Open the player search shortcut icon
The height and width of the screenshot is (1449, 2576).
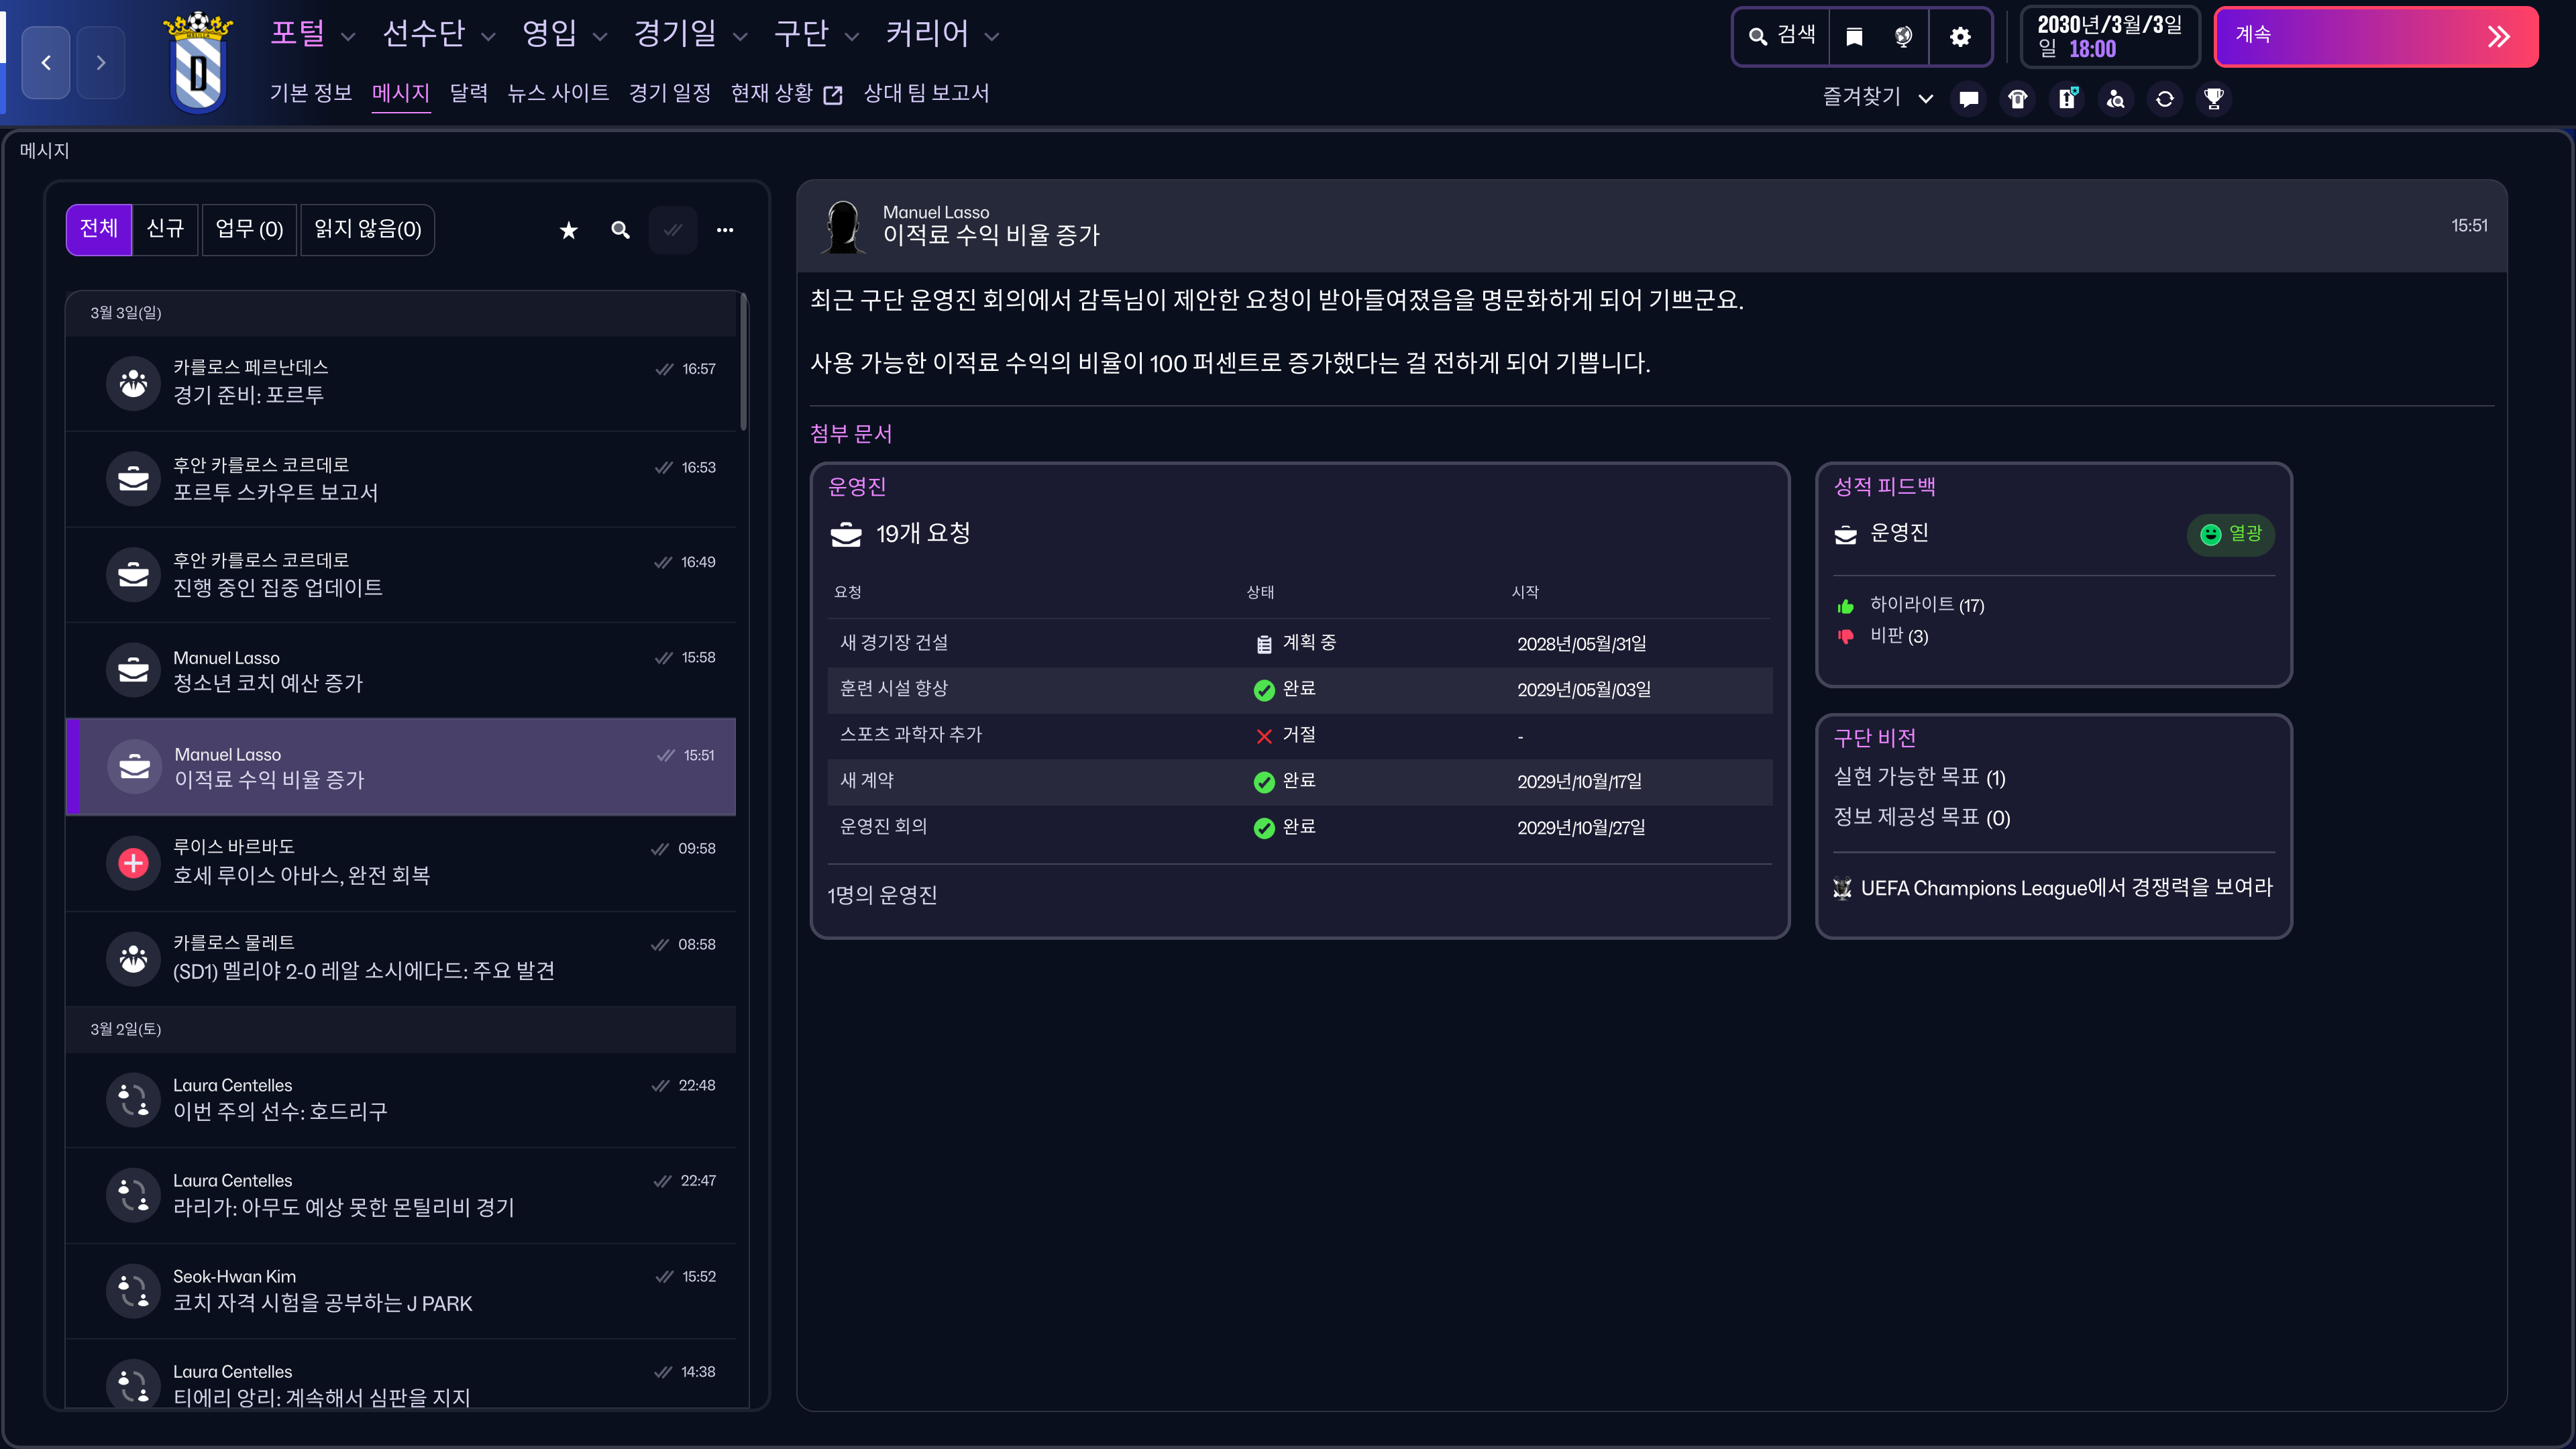coord(2115,98)
